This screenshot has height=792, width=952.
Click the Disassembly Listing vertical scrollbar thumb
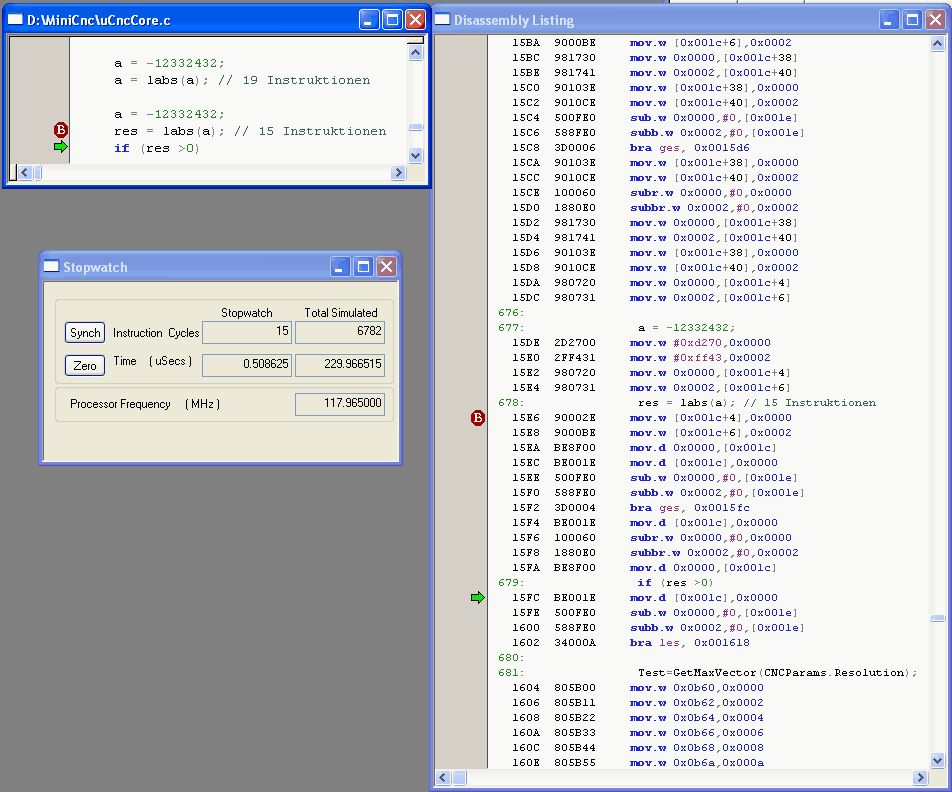[937, 618]
